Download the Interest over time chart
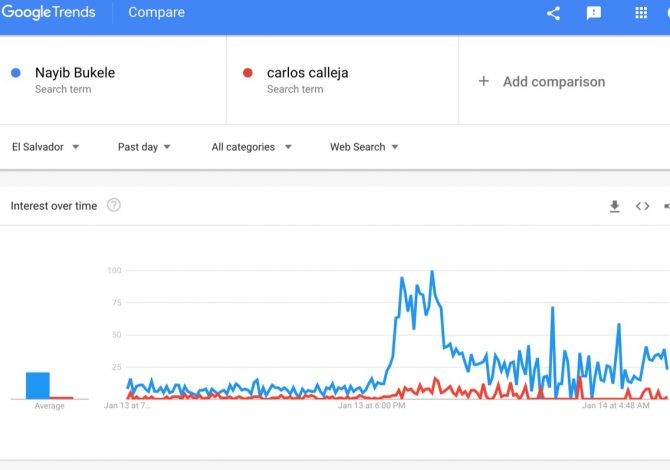The height and width of the screenshot is (470, 670). click(614, 206)
